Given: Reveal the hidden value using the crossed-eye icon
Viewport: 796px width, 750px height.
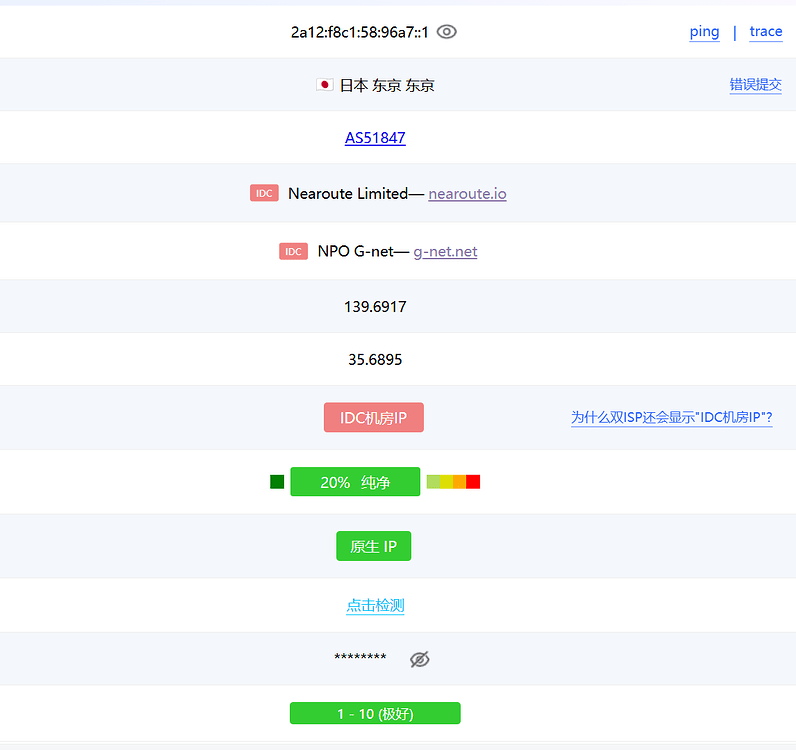Looking at the screenshot, I should pos(420,659).
